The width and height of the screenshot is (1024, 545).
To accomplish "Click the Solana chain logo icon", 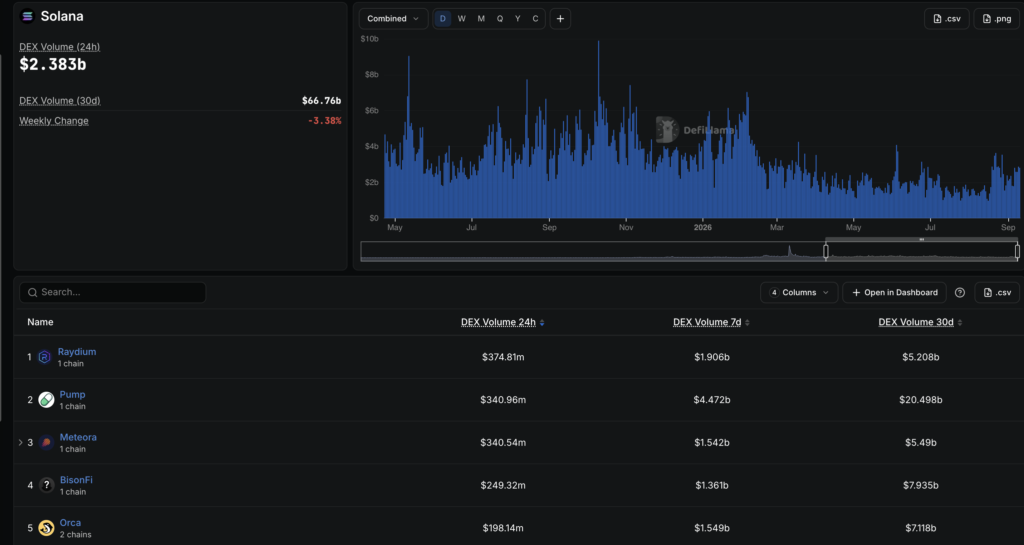I will click(x=27, y=16).
